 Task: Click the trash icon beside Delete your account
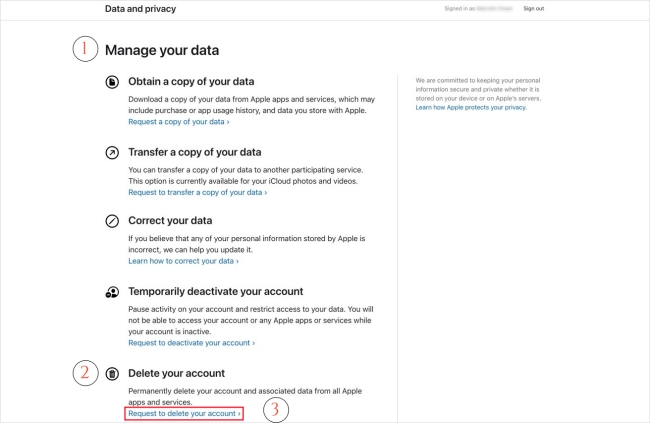click(x=112, y=374)
